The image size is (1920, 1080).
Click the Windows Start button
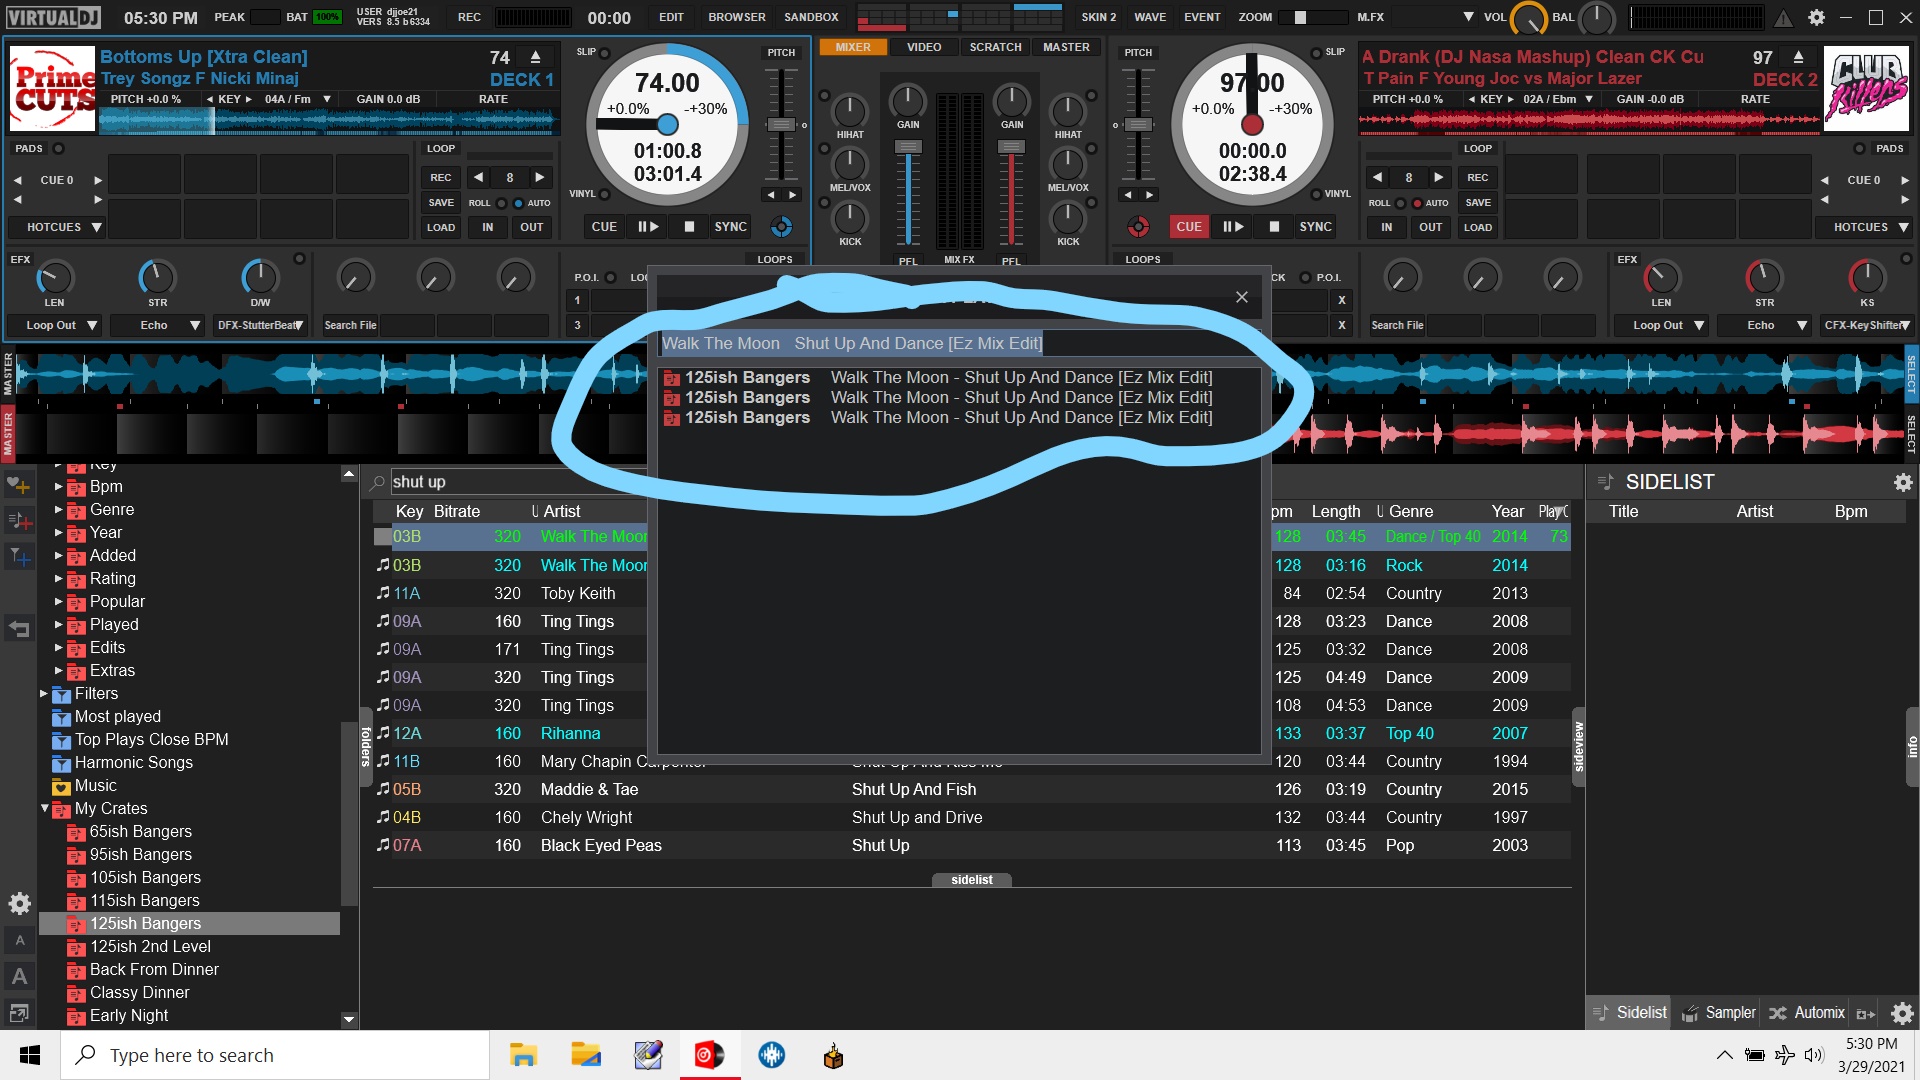pos(30,1055)
